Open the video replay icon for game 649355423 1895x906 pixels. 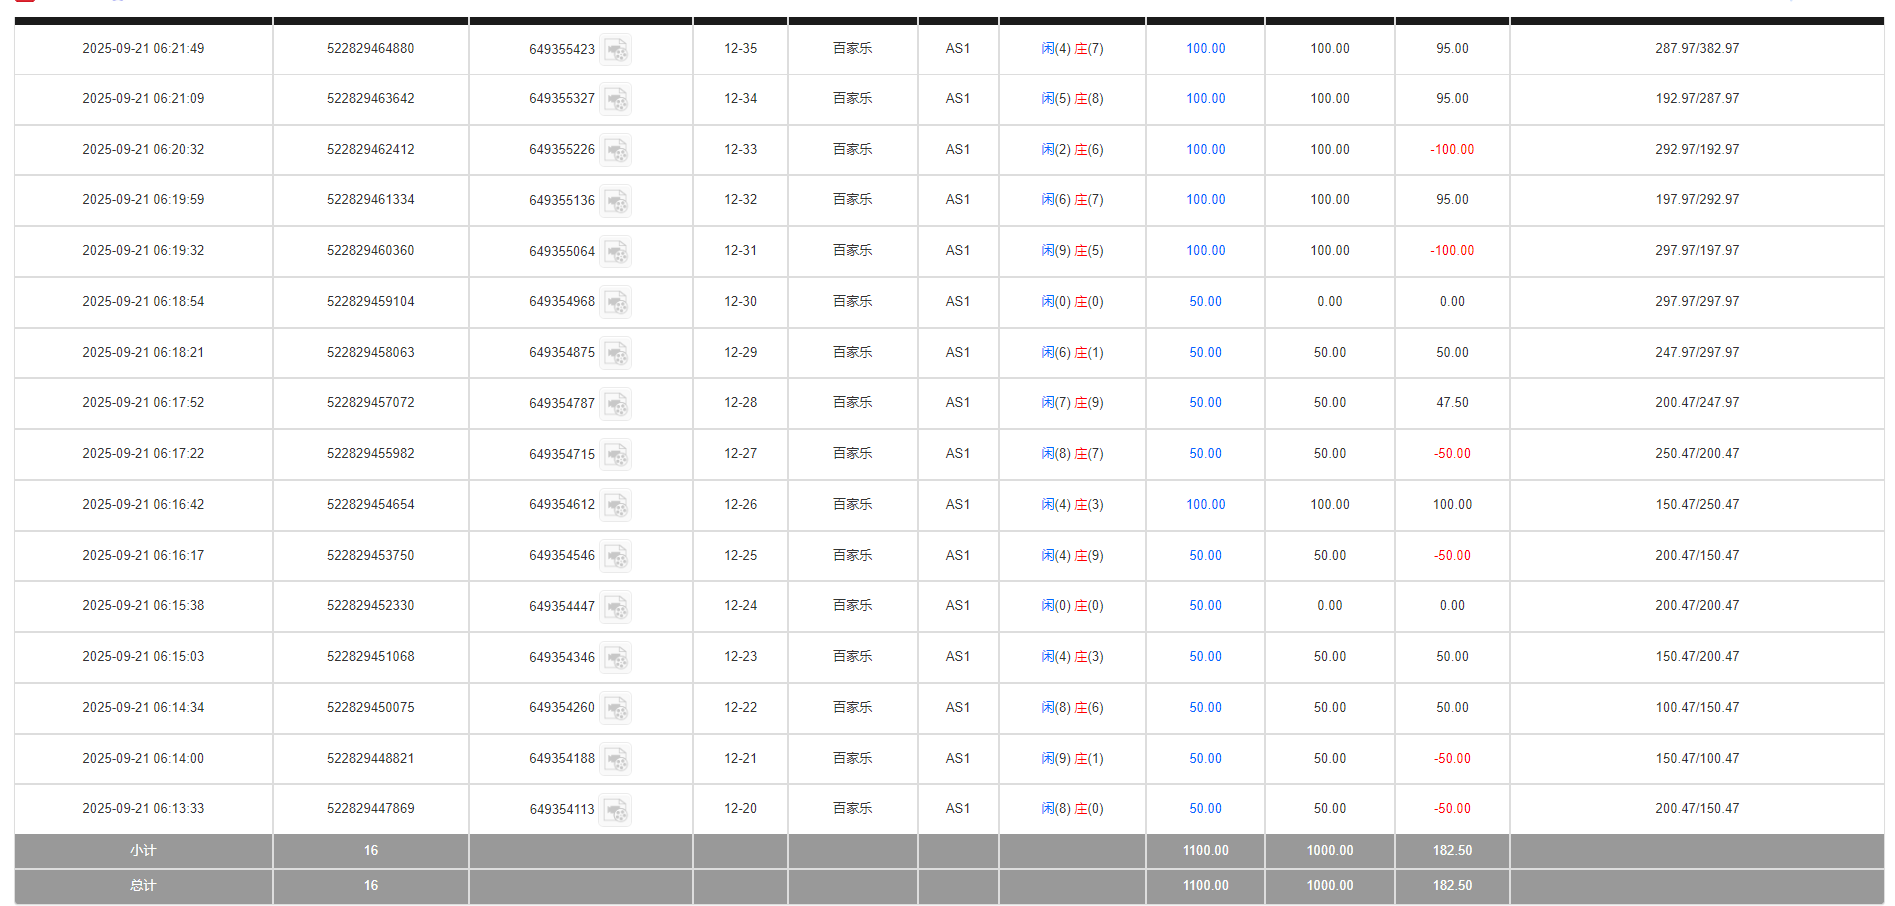[617, 50]
